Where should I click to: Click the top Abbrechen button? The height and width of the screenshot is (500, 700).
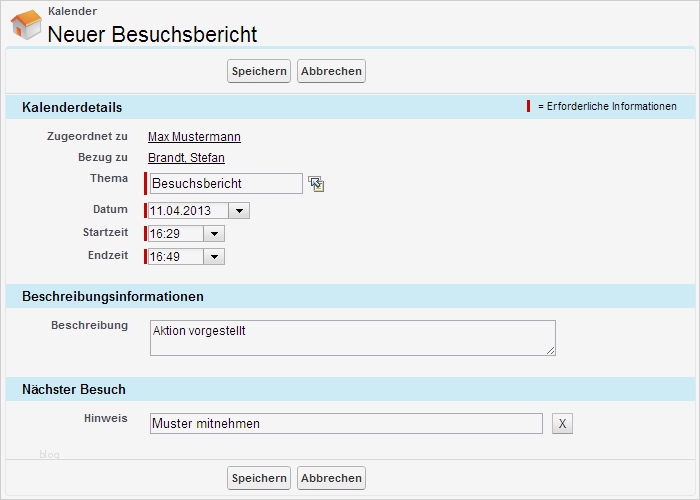[331, 71]
